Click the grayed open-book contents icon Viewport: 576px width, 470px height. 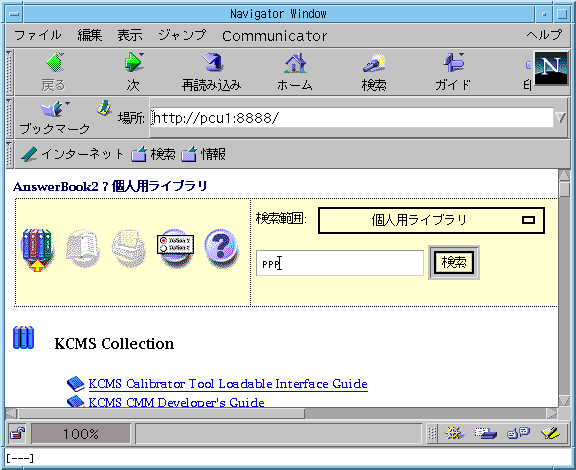(83, 247)
